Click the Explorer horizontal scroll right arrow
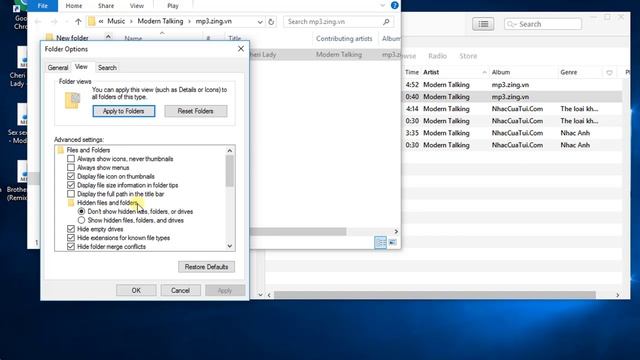Image resolution: width=640 pixels, height=360 pixels. point(396,231)
